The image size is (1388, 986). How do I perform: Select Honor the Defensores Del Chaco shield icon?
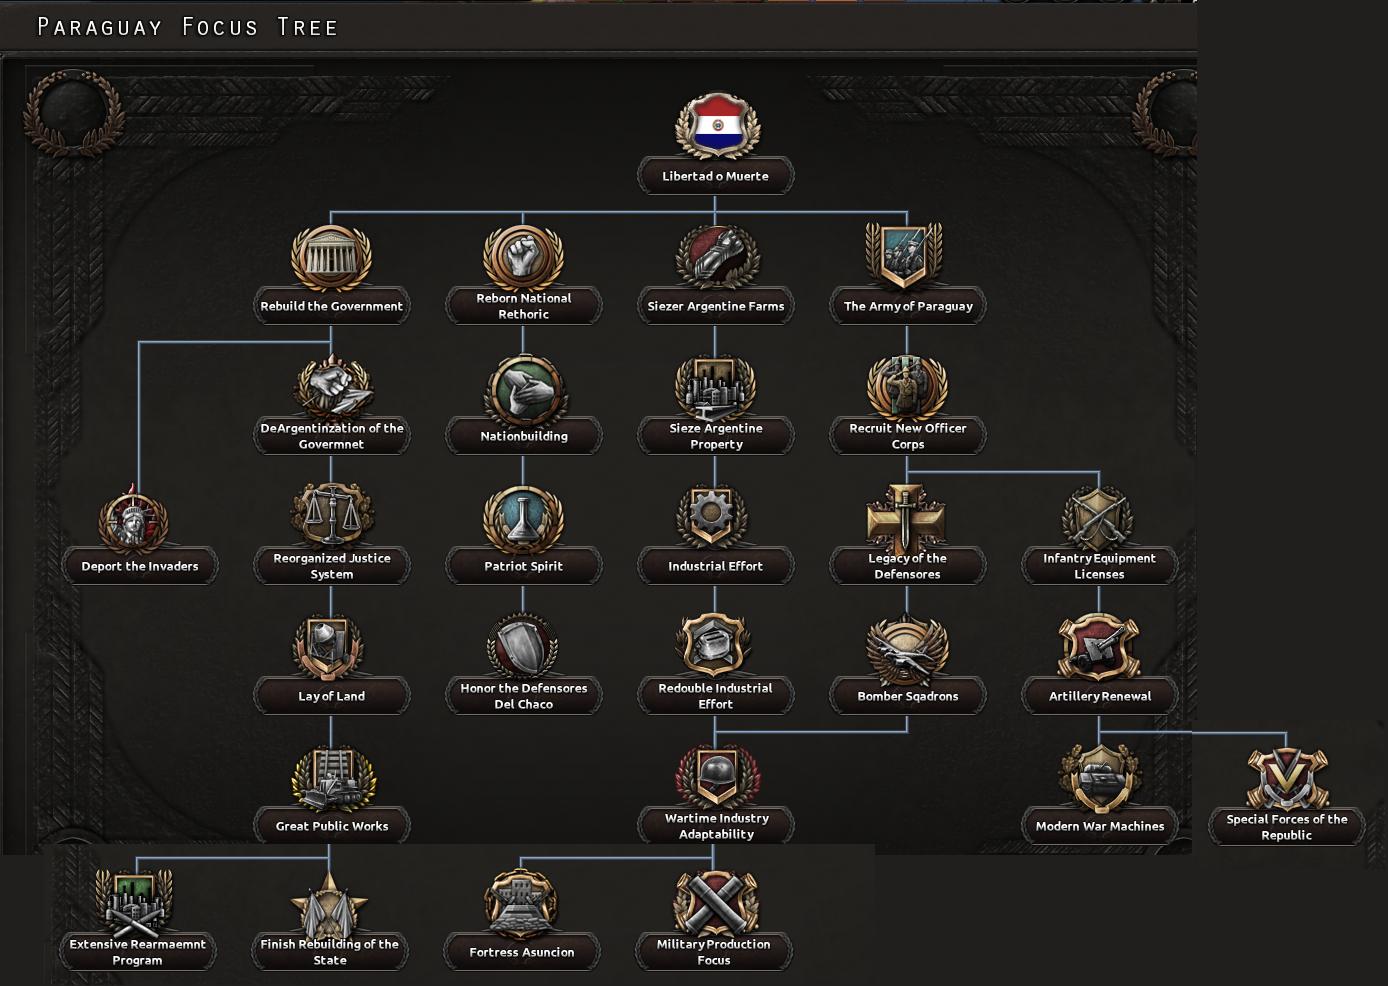(523, 647)
